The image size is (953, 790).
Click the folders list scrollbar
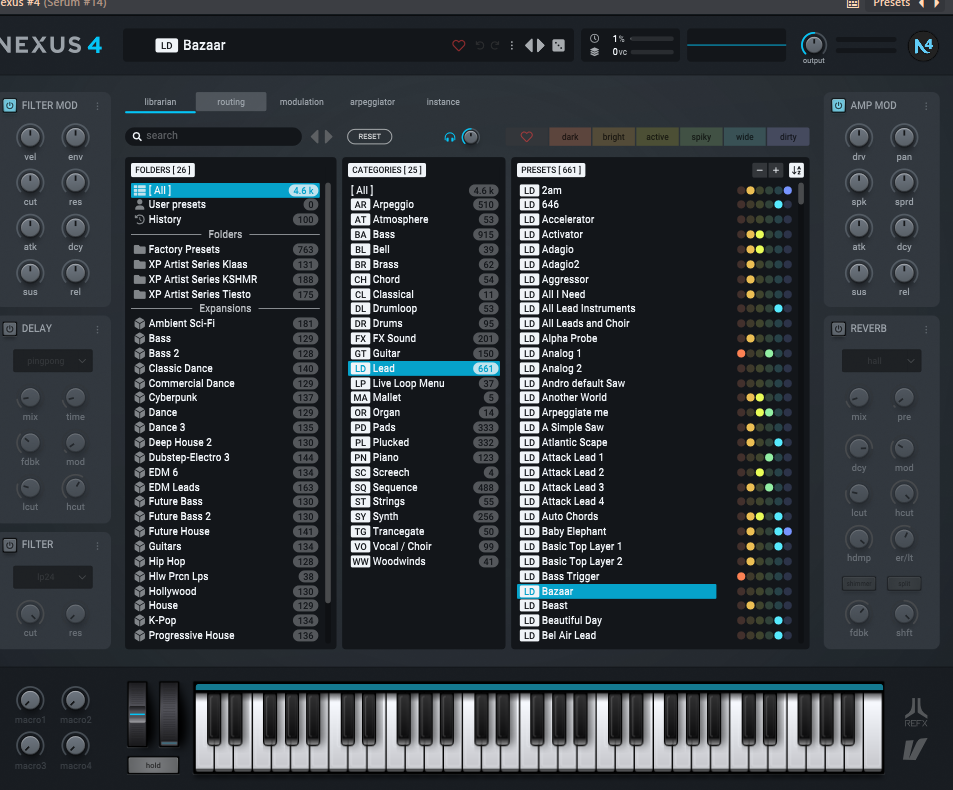pyautogui.click(x=328, y=393)
